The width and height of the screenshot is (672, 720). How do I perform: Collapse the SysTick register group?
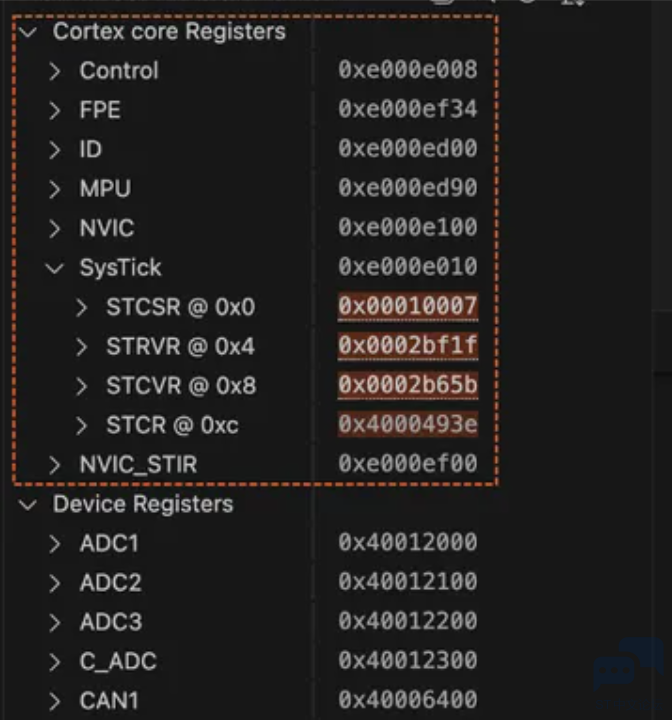(55, 268)
